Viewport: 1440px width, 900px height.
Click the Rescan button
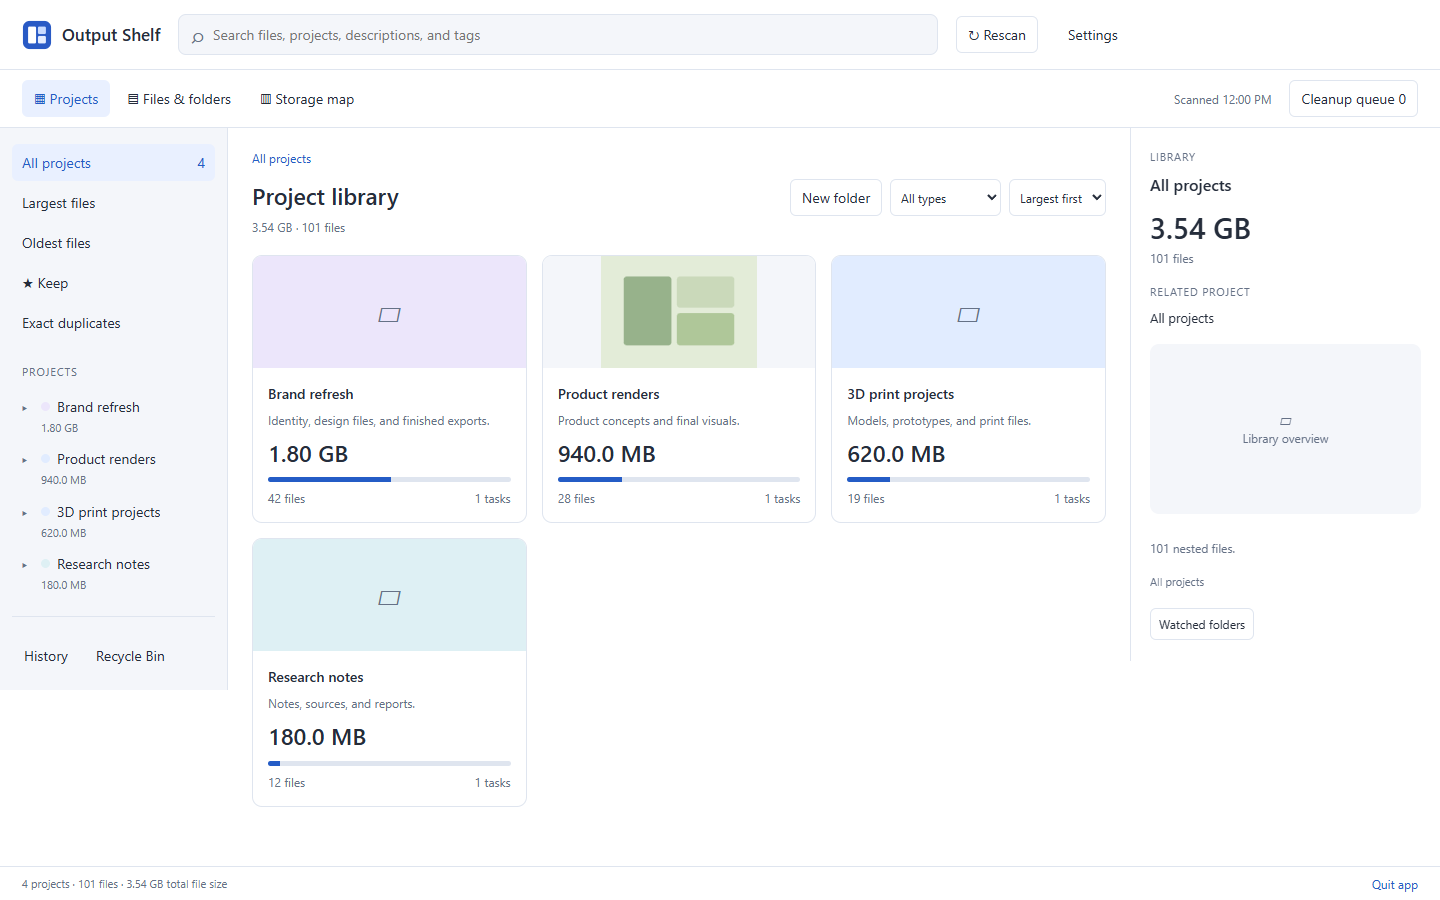[997, 35]
